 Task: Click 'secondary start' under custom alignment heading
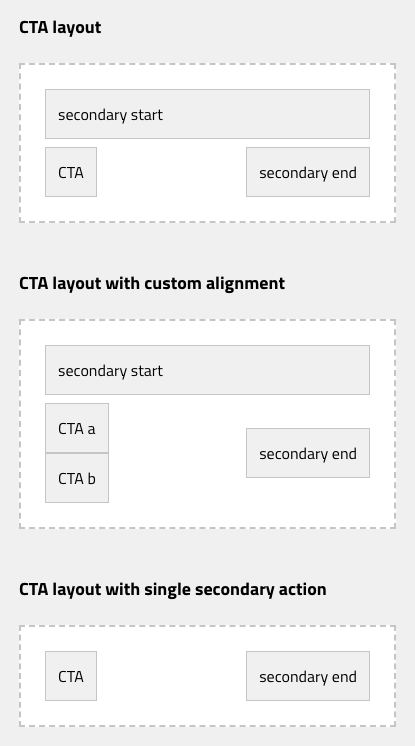207,370
